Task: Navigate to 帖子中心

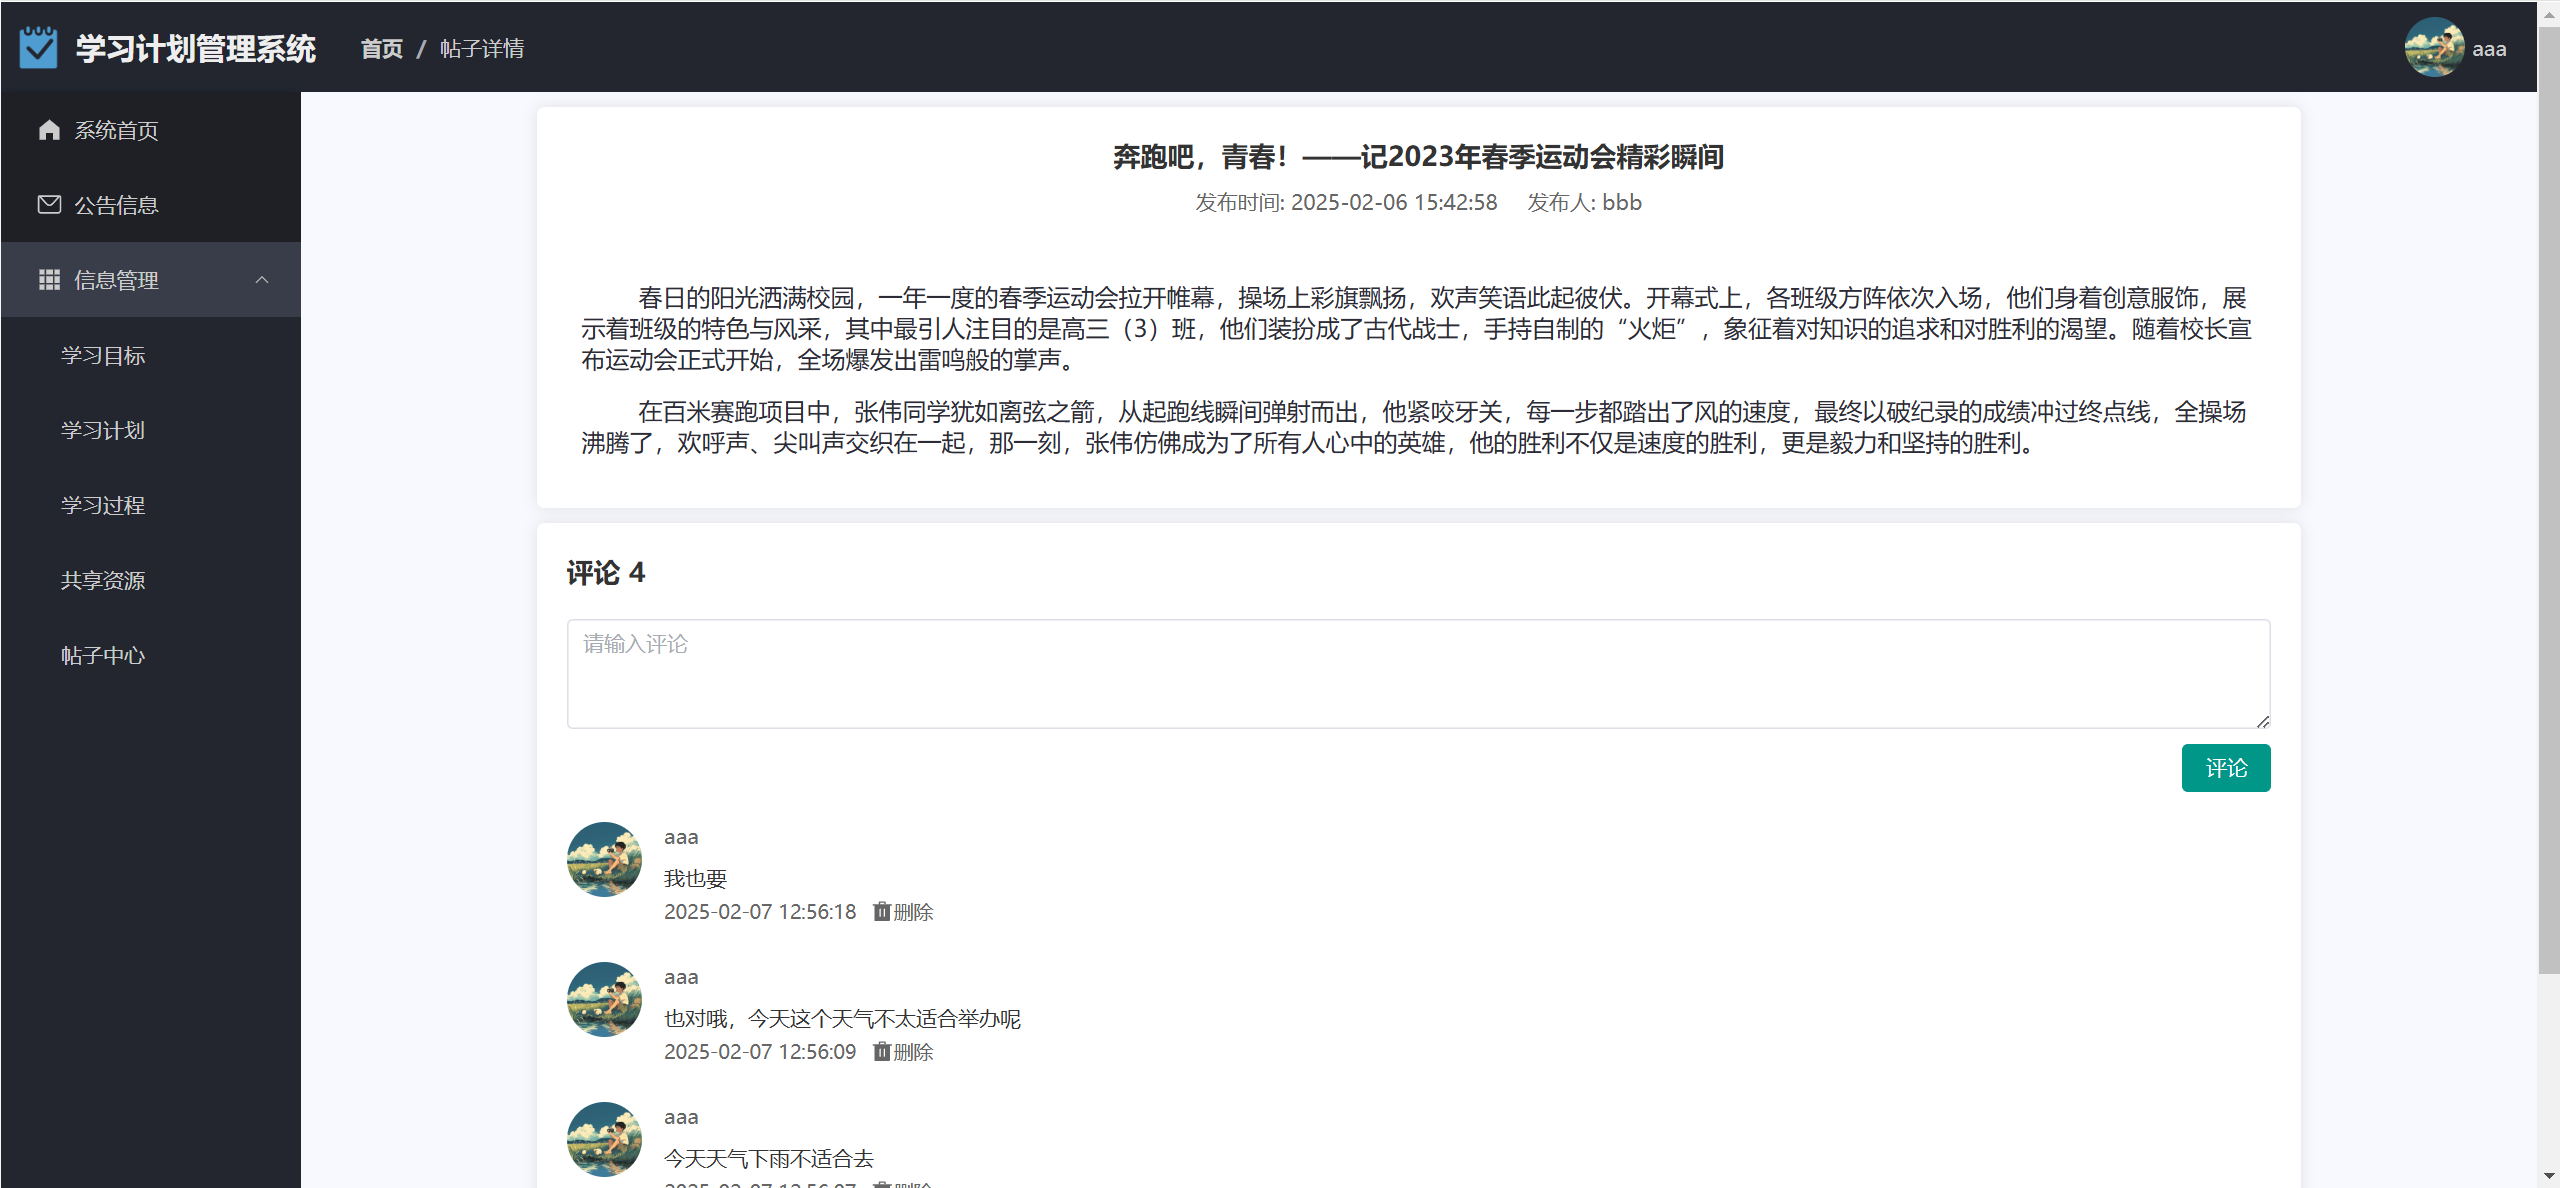Action: coord(103,655)
